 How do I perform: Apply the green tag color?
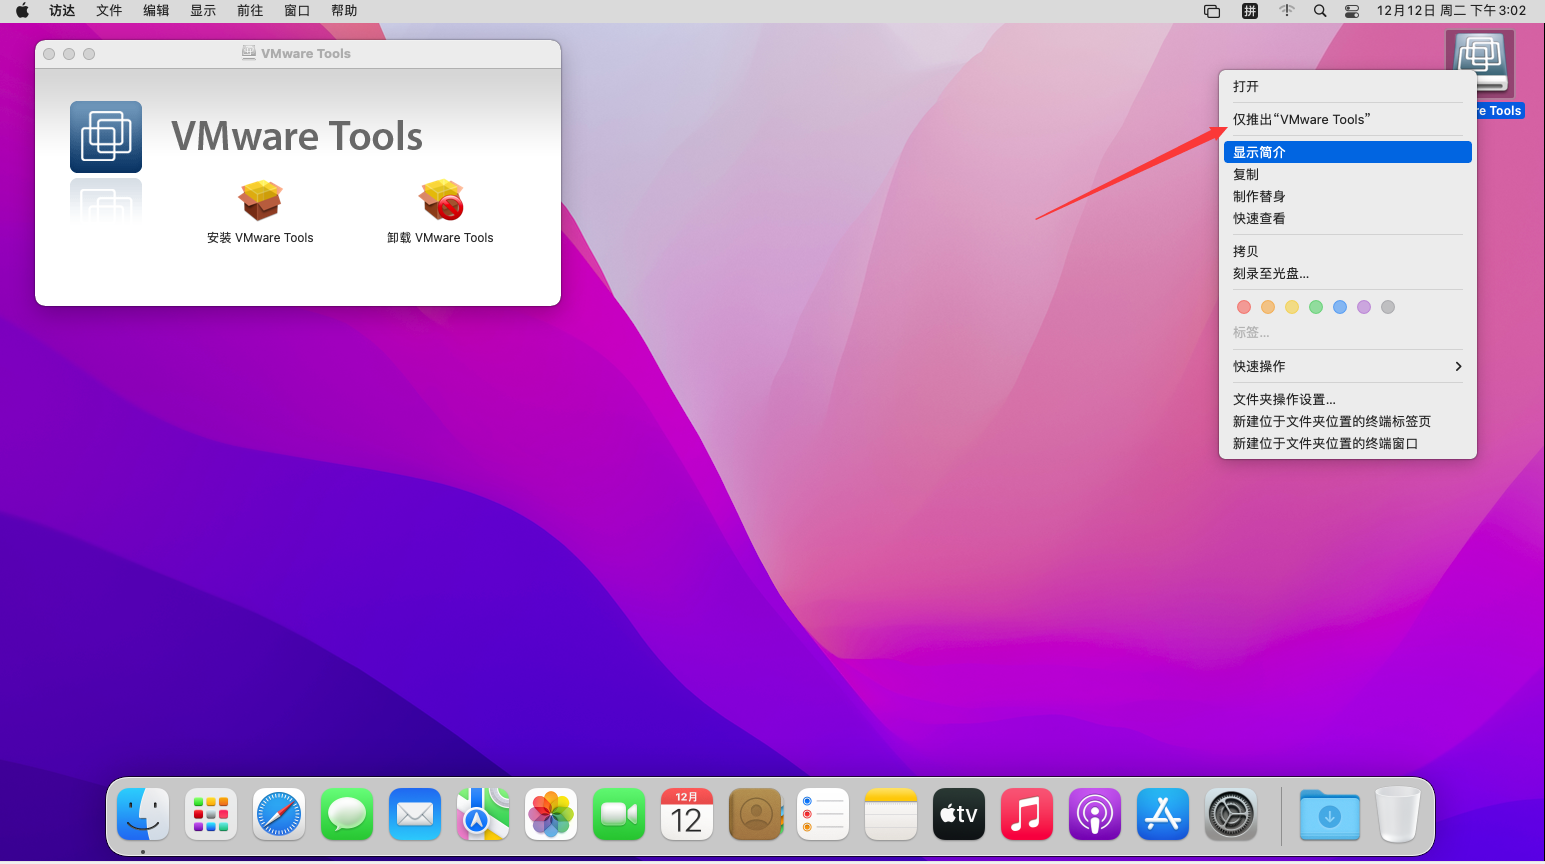(x=1316, y=307)
